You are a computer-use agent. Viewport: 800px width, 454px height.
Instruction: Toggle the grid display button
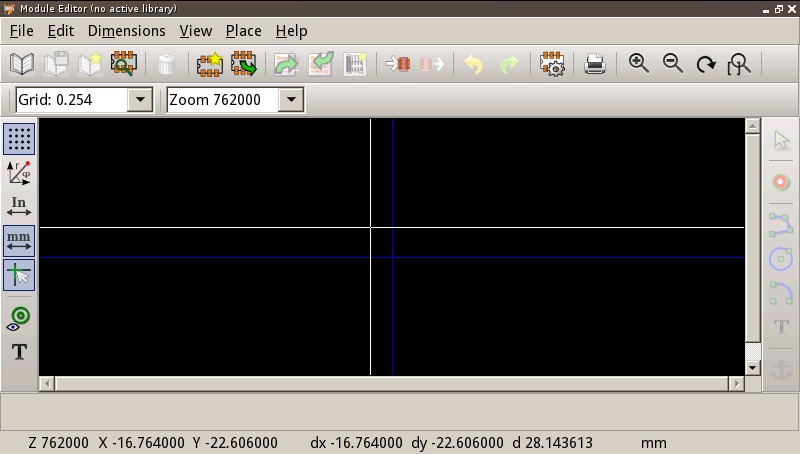coord(19,139)
